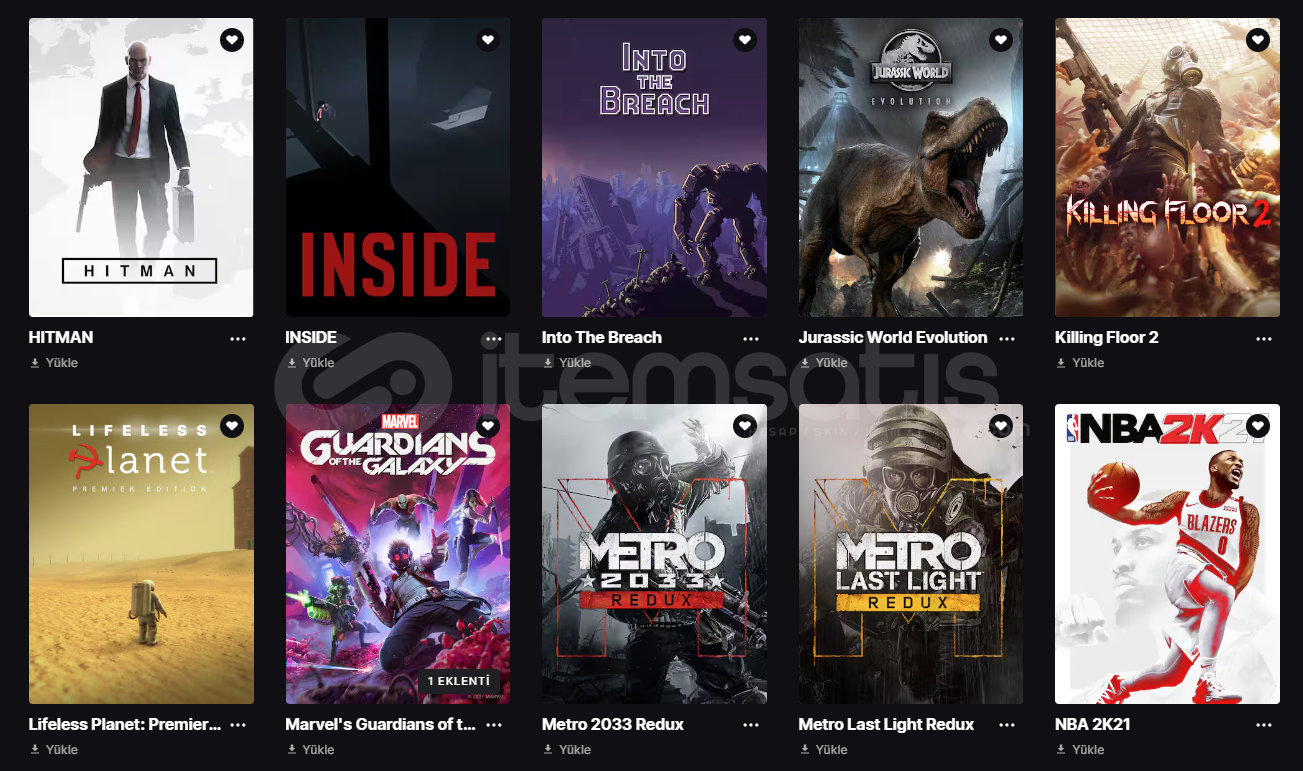Toggle favorite heart on Killing Floor 2
The width and height of the screenshot is (1303, 771).
click(1258, 40)
